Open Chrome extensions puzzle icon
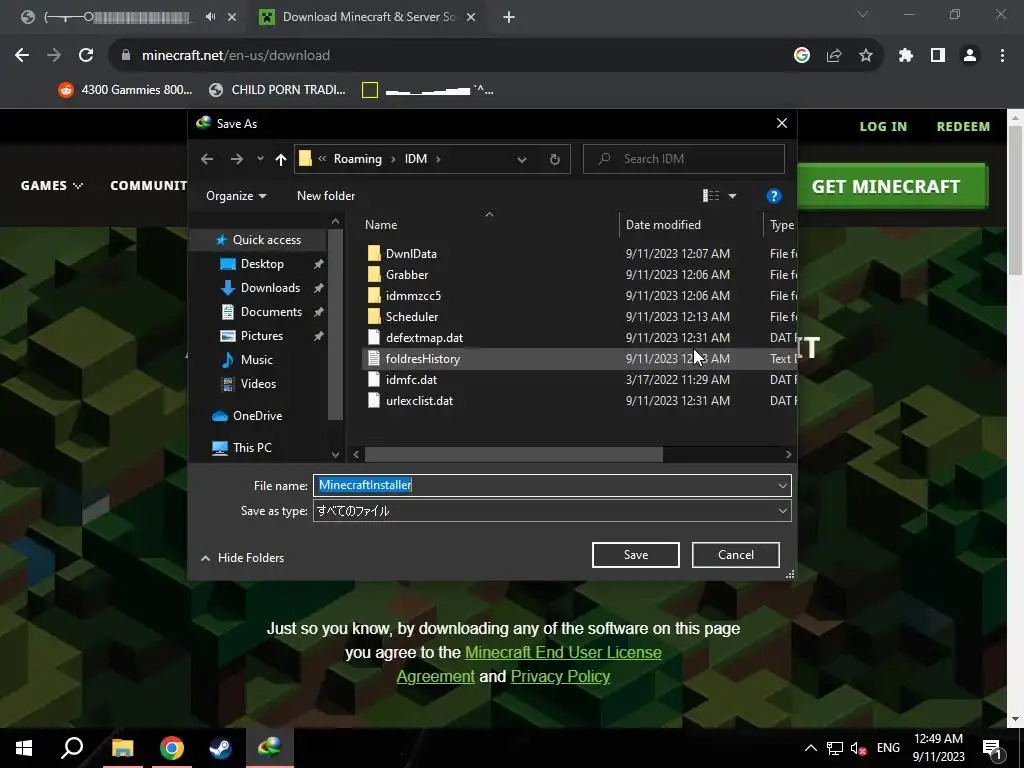This screenshot has width=1024, height=768. (905, 56)
